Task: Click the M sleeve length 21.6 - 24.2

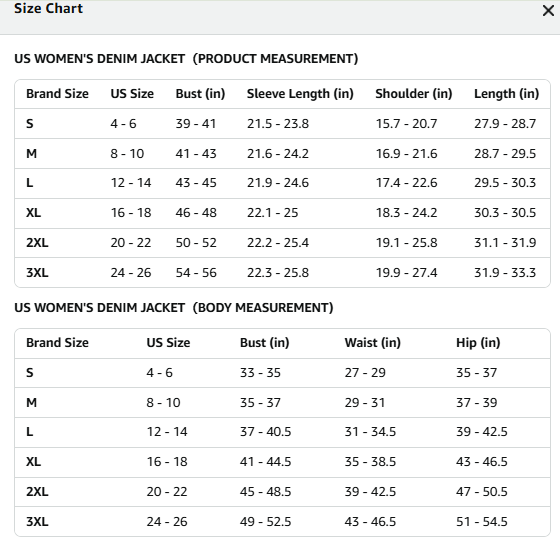Action: pyautogui.click(x=278, y=154)
